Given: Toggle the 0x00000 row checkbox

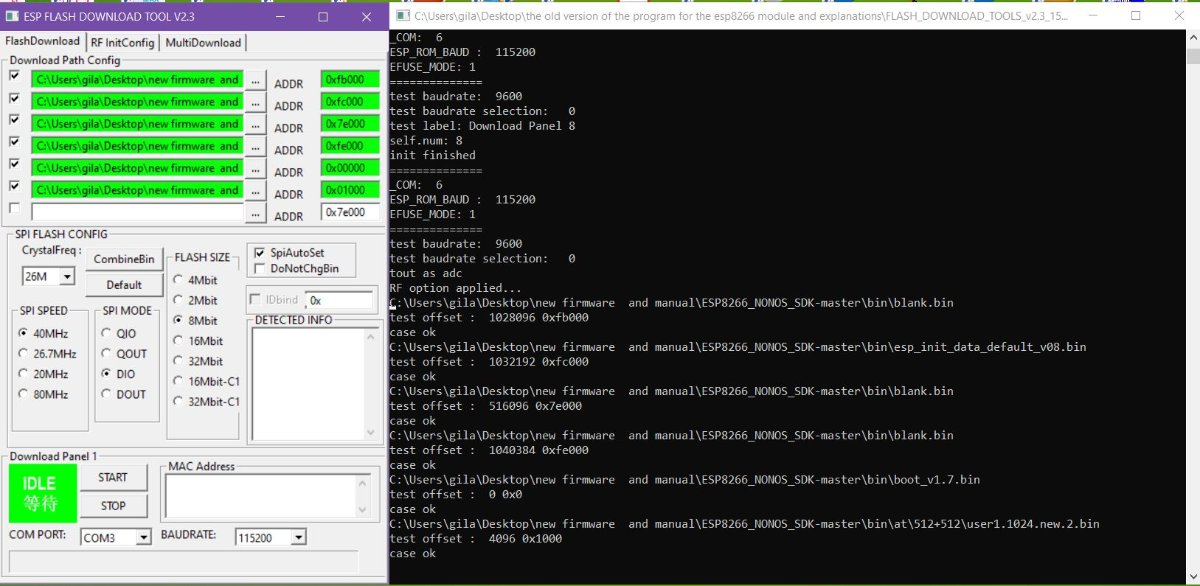Looking at the screenshot, I should point(14,164).
